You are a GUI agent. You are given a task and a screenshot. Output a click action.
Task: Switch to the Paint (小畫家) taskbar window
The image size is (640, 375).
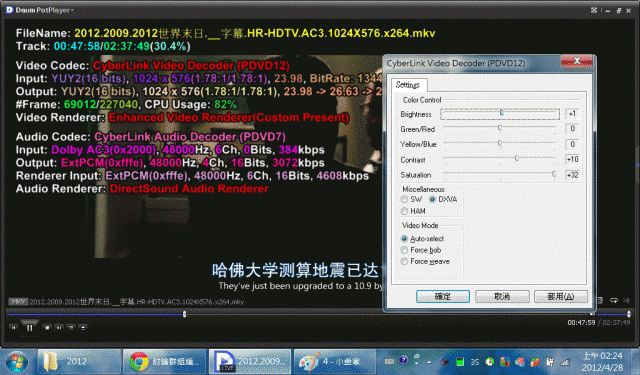[335, 361]
